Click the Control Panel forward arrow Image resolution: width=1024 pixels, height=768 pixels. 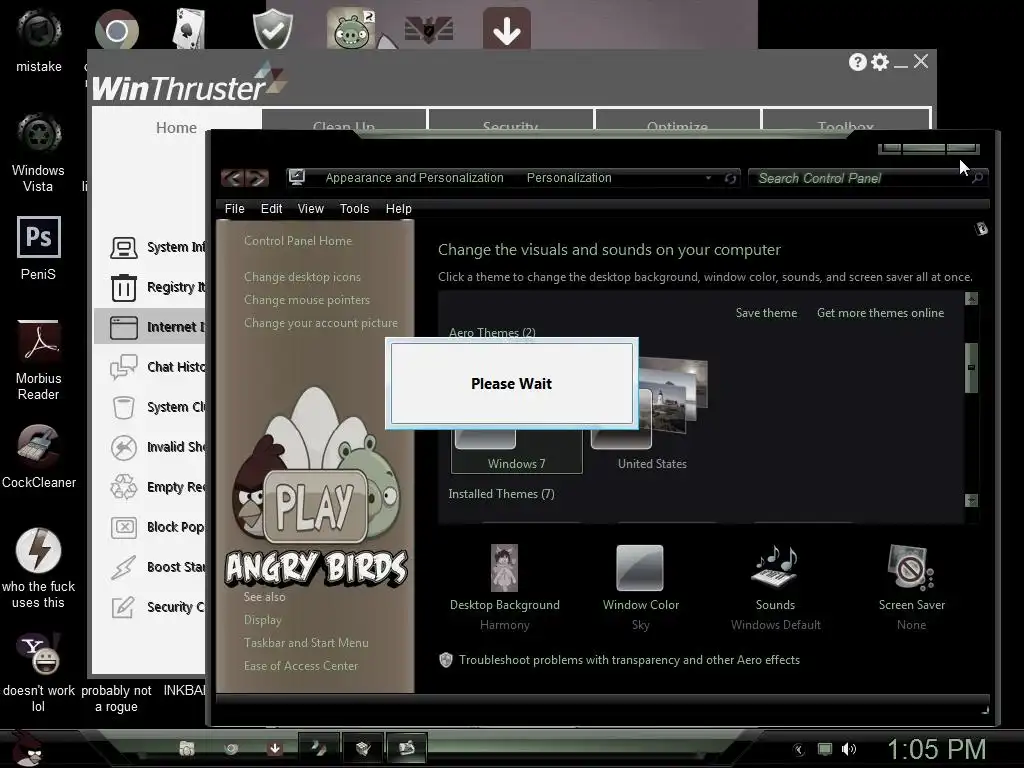tap(257, 177)
